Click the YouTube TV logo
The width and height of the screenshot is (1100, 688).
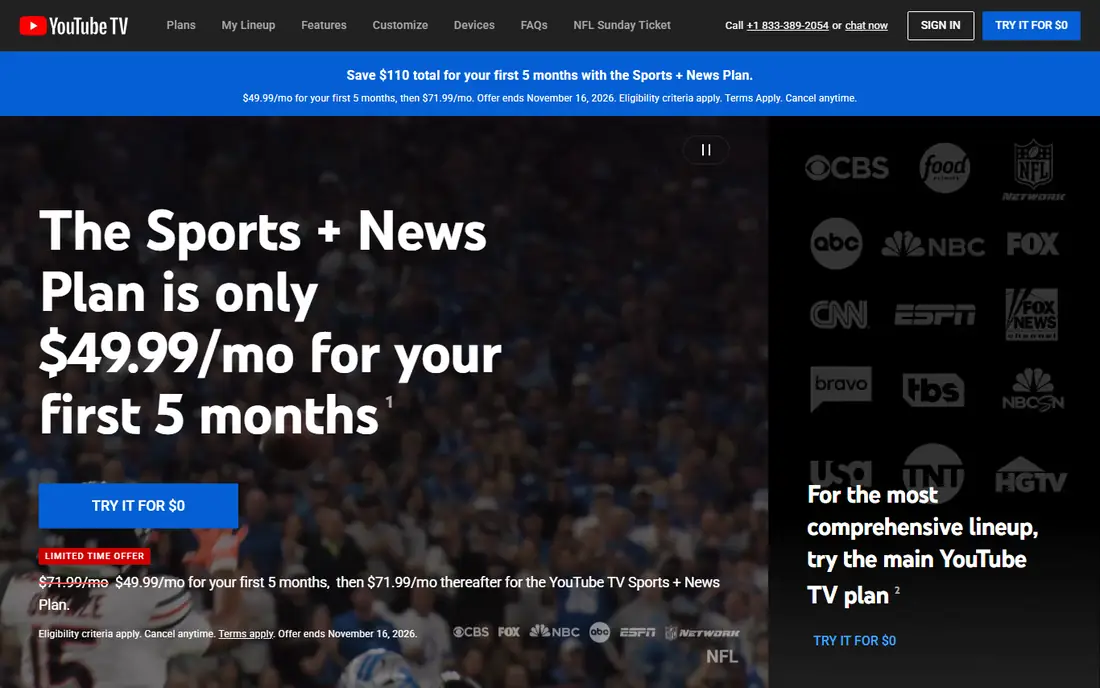pos(74,26)
